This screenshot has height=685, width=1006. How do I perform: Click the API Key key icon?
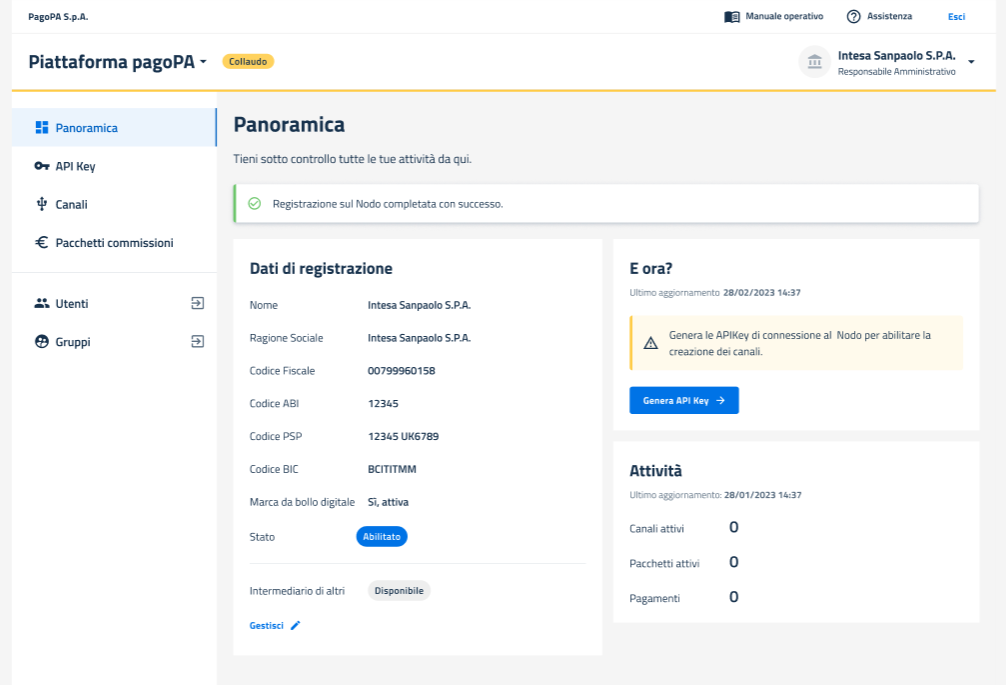pyautogui.click(x=42, y=166)
